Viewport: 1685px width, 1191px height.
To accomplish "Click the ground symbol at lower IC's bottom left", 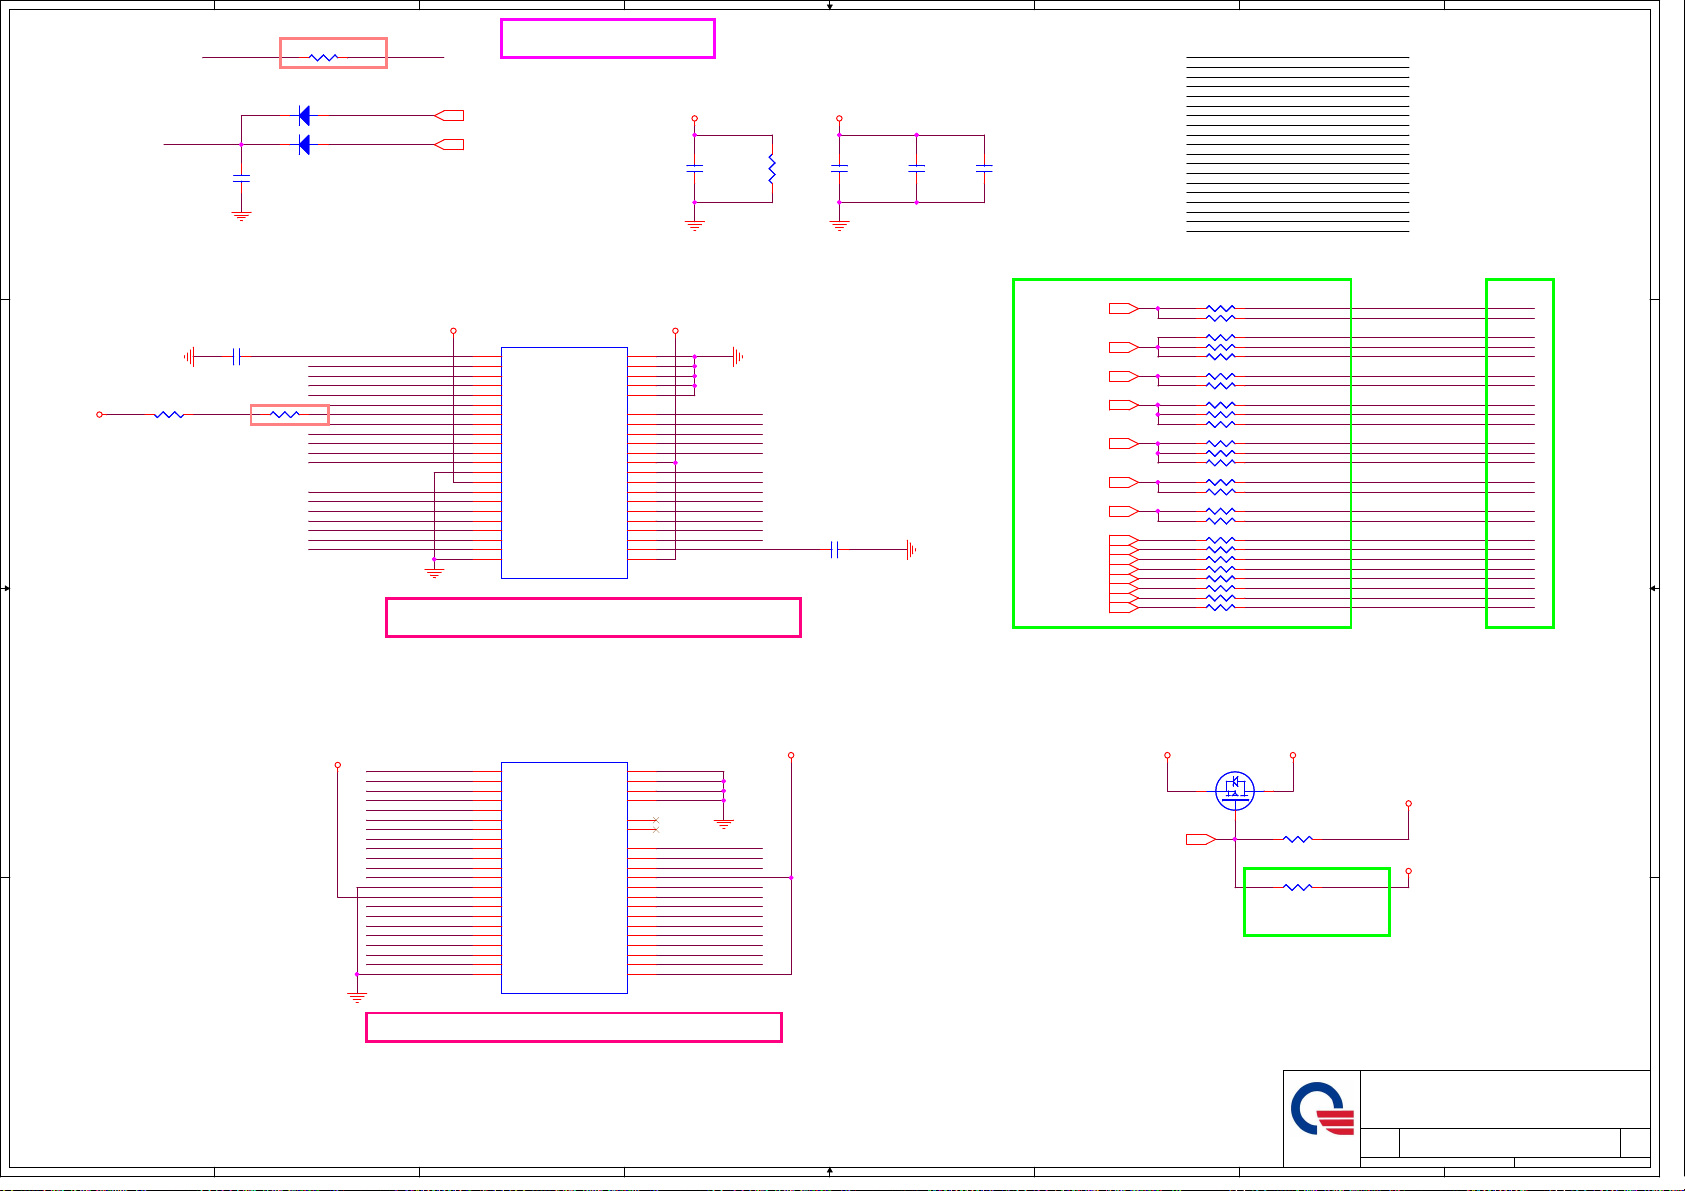I will tap(357, 997).
